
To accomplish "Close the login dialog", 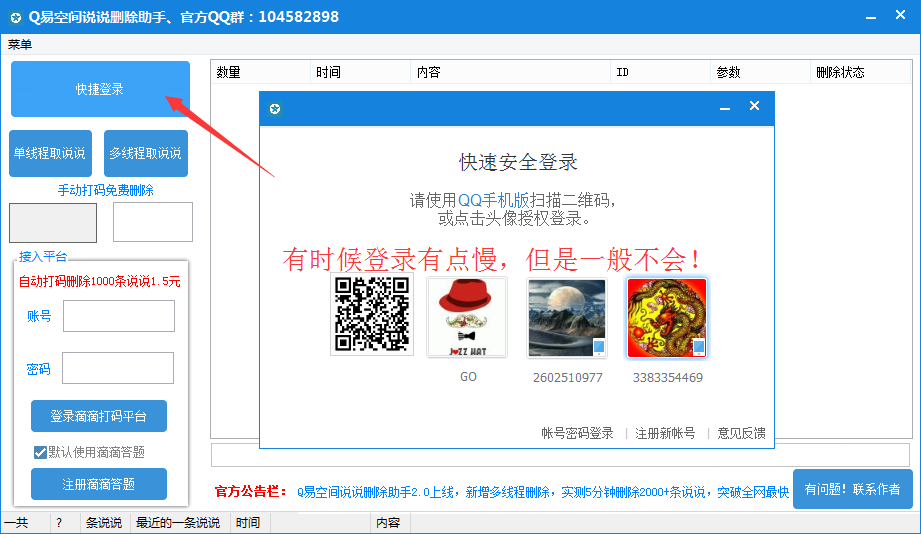I will click(755, 106).
